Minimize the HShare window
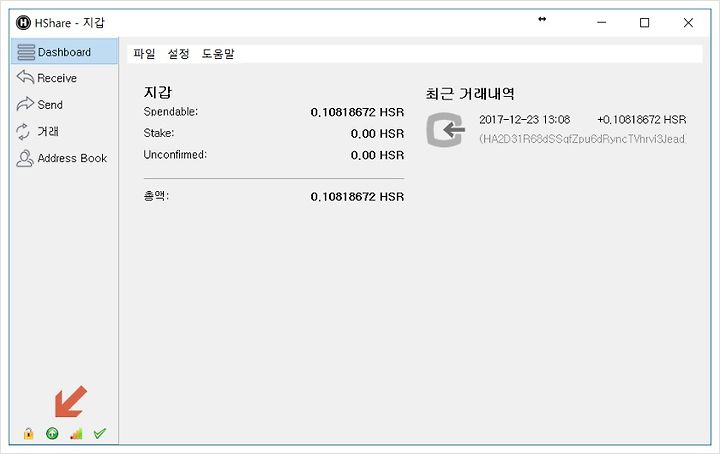Viewport: 720px width, 454px height. pos(602,22)
